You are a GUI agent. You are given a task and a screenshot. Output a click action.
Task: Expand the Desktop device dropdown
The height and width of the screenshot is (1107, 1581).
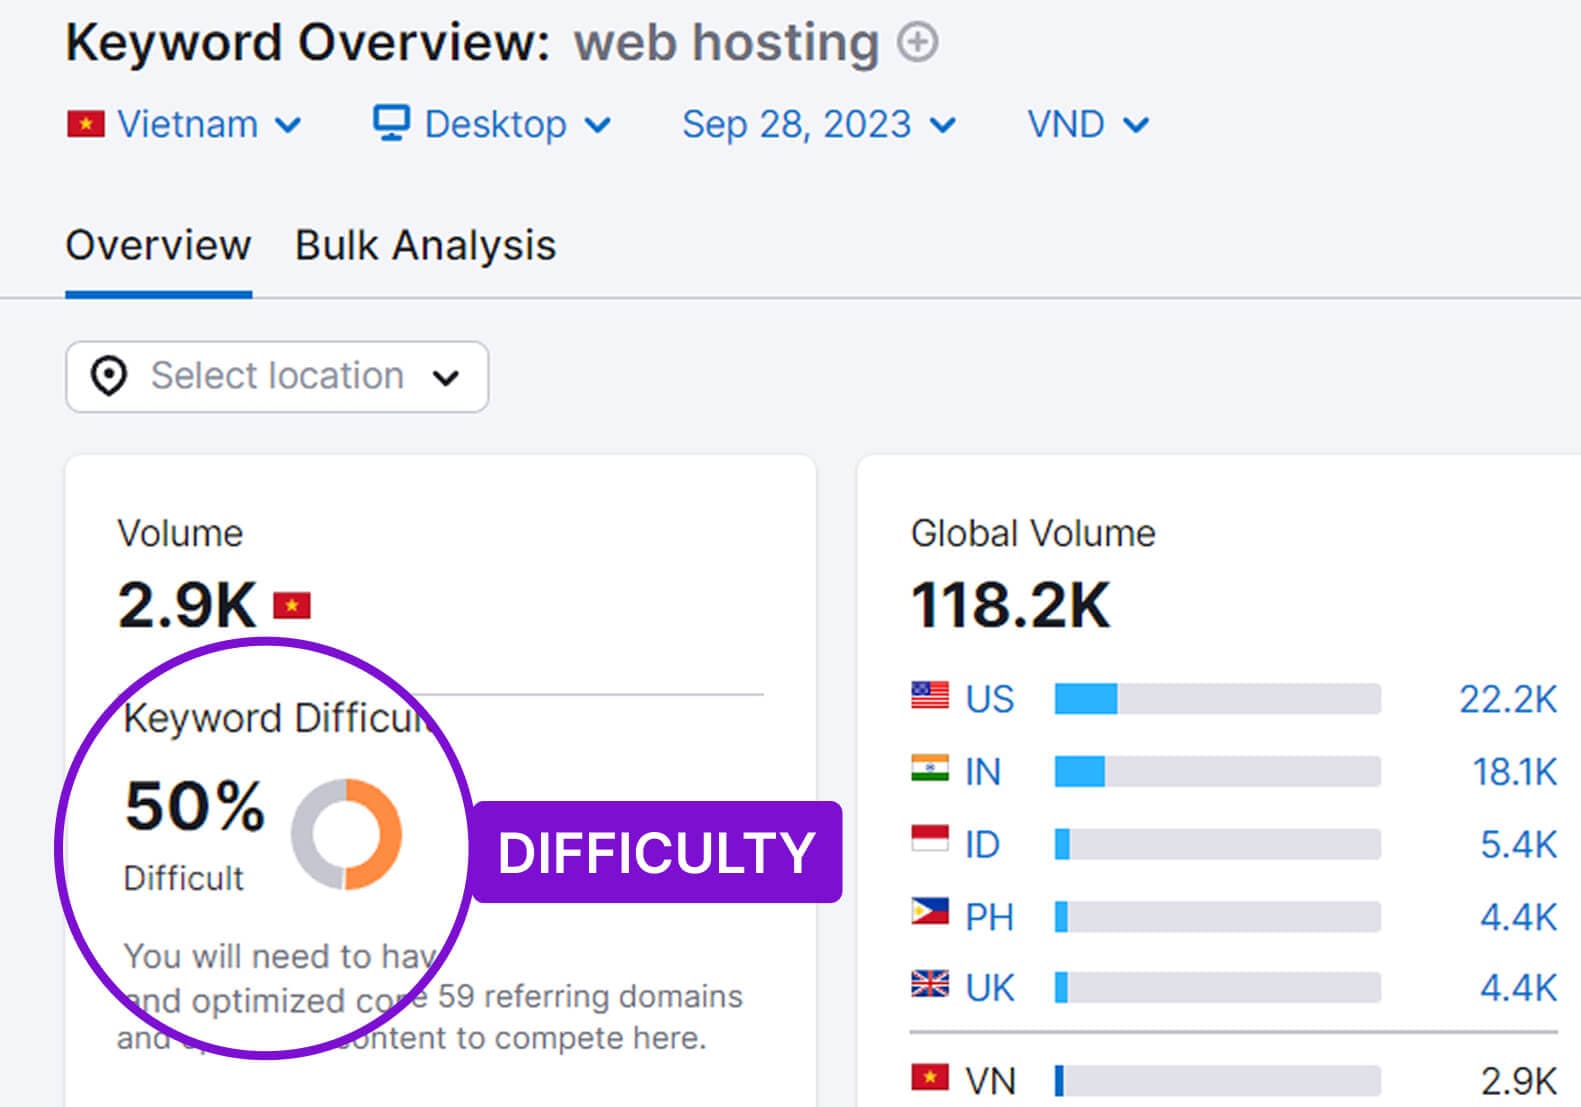click(492, 125)
